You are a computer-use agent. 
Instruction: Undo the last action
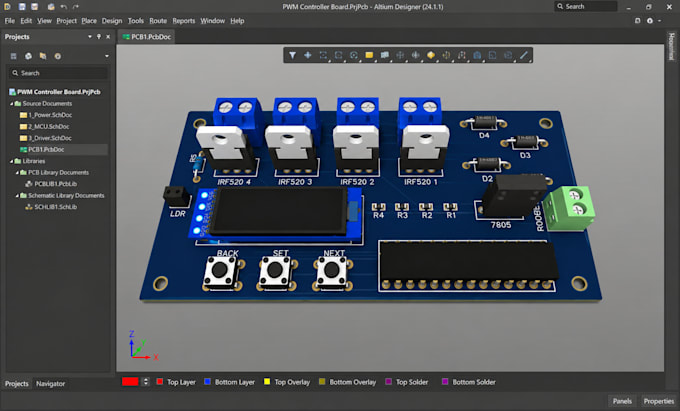tap(64, 7)
